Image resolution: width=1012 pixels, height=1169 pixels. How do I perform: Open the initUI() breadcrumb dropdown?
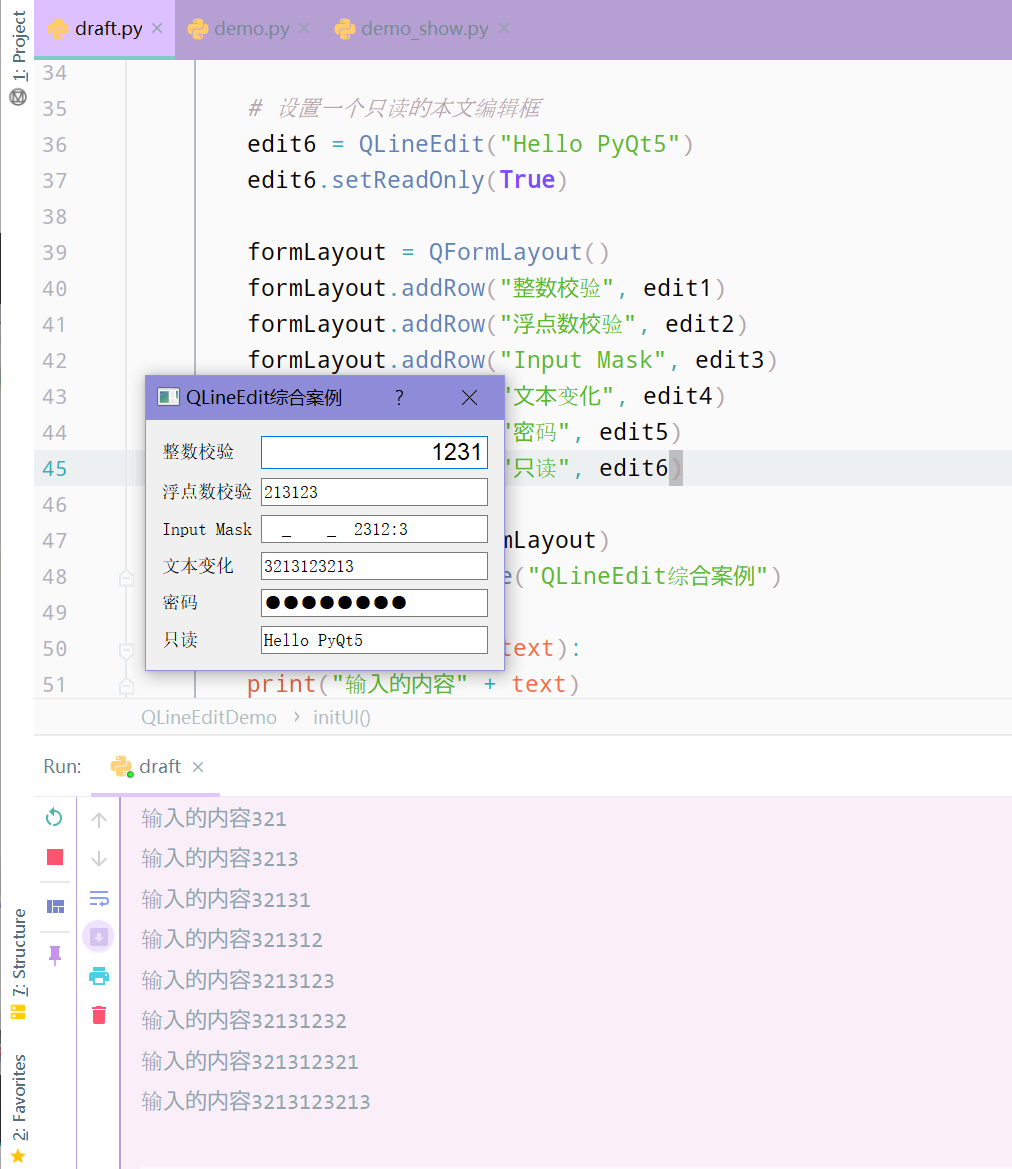(341, 717)
